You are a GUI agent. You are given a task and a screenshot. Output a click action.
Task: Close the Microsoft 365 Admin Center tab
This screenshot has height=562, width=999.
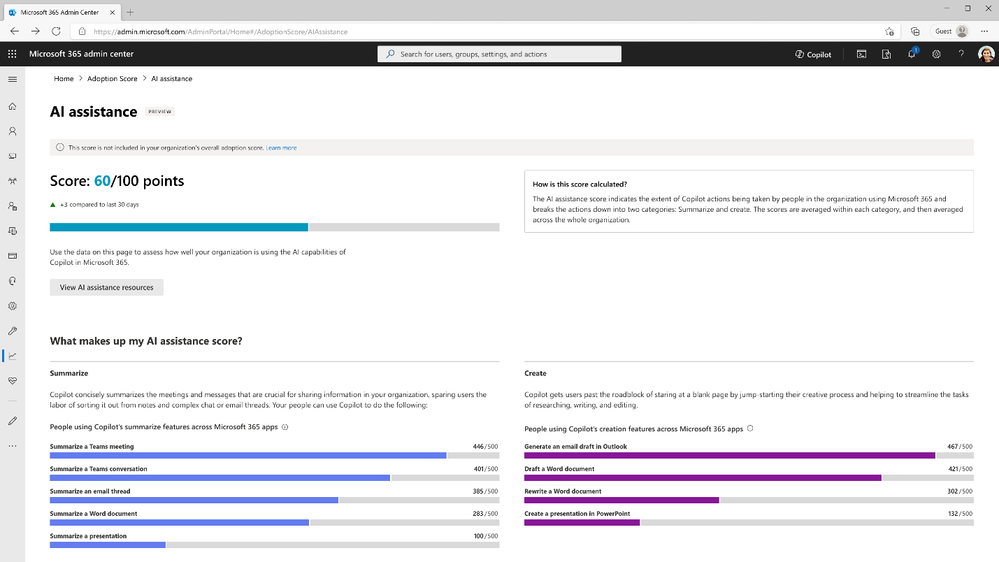click(112, 12)
